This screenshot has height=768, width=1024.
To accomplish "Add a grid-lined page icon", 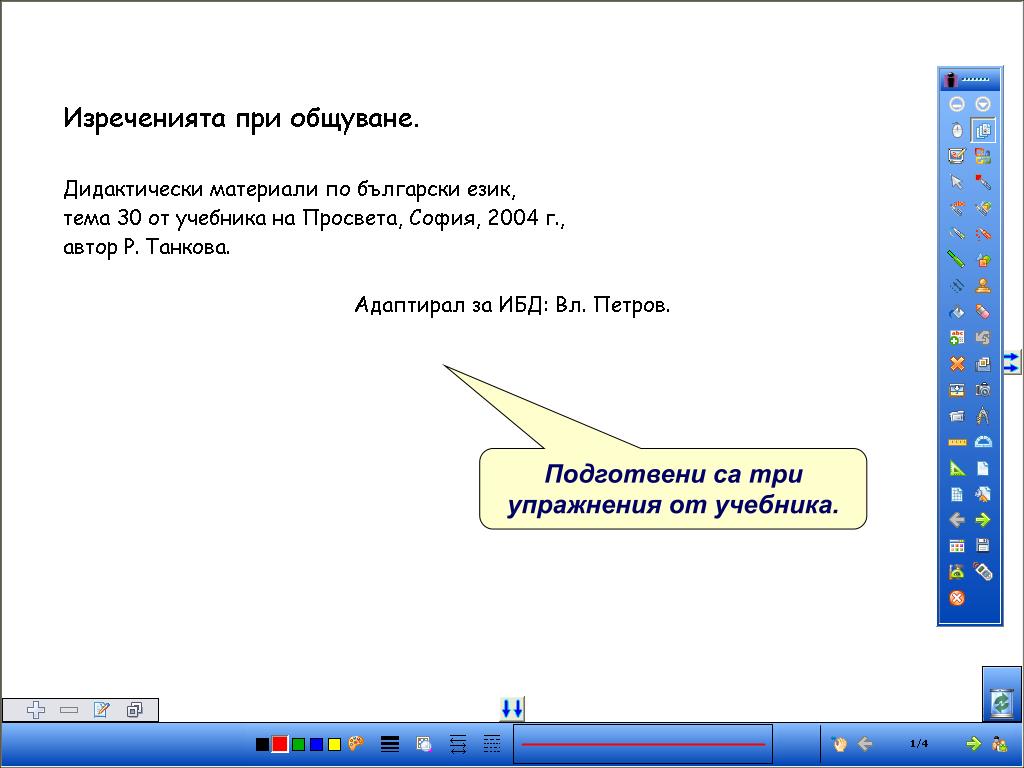I will 957,494.
